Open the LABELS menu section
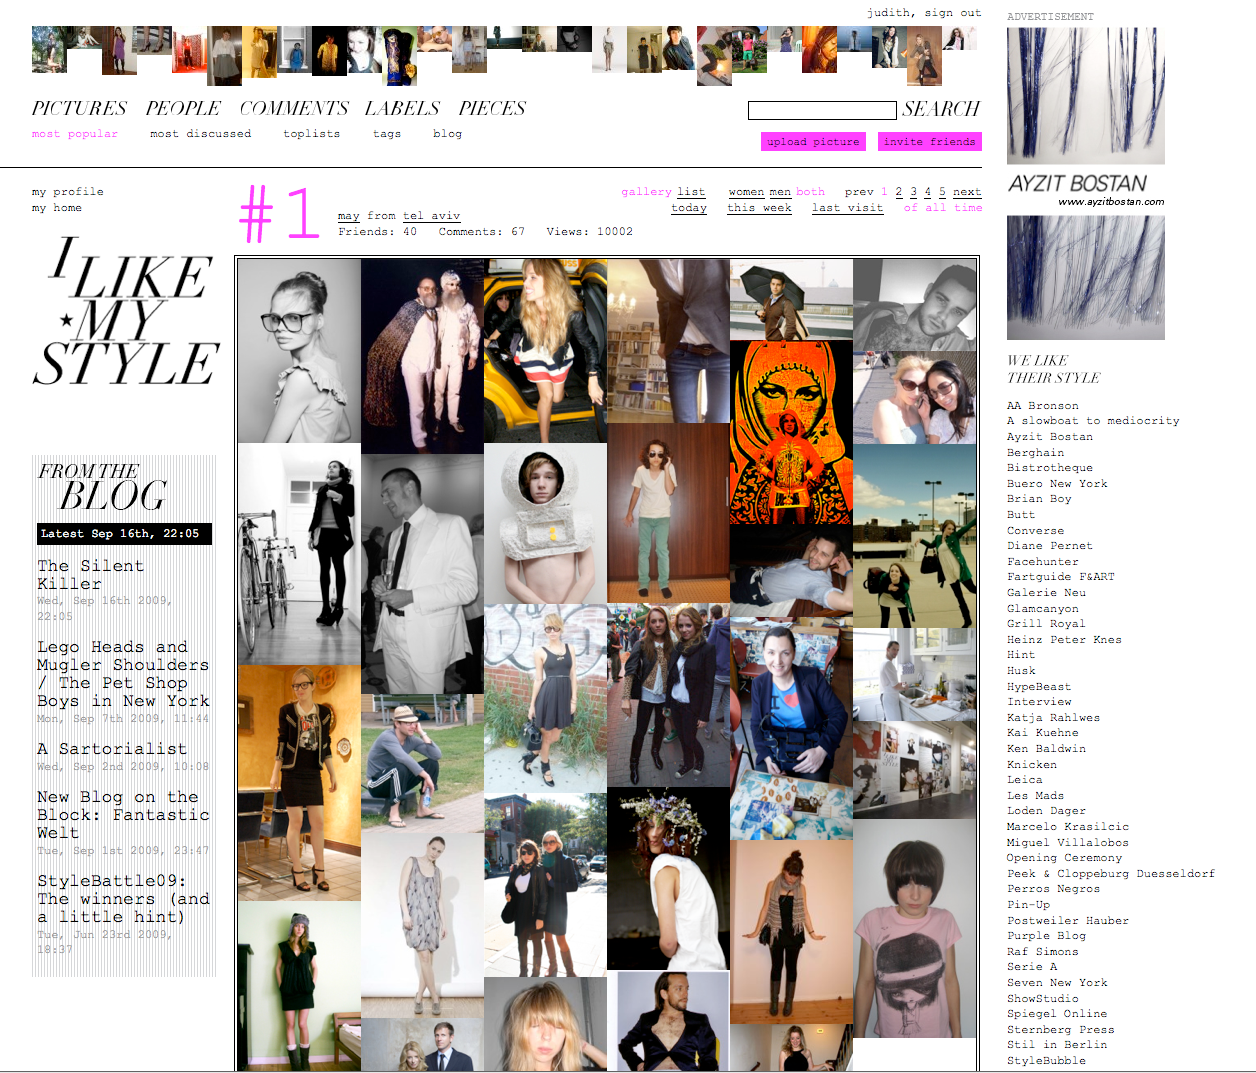The width and height of the screenshot is (1256, 1073). click(402, 108)
